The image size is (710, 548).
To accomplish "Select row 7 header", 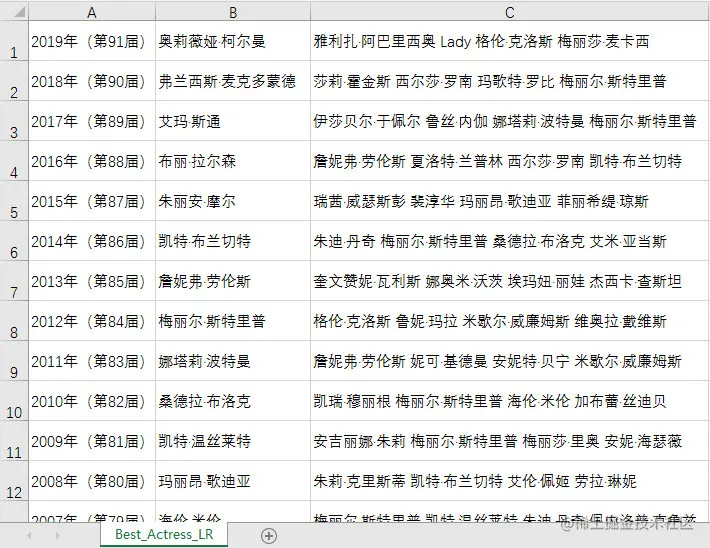I will (x=14, y=280).
